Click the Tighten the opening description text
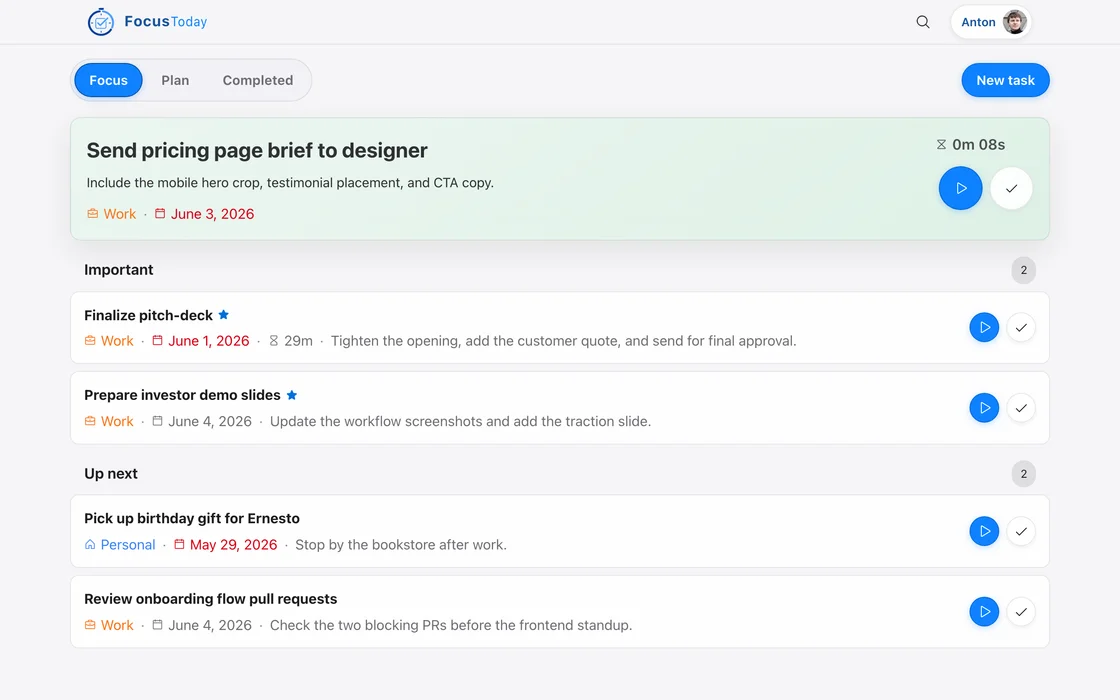Image resolution: width=1120 pixels, height=700 pixels. pos(564,341)
